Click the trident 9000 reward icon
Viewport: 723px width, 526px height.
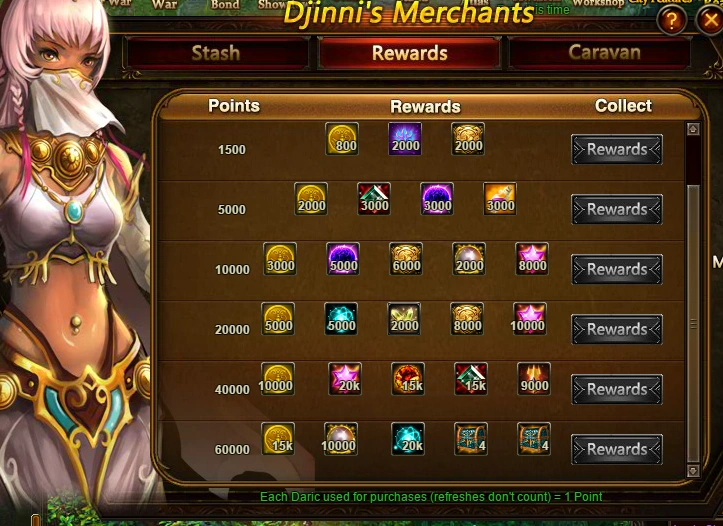533,378
